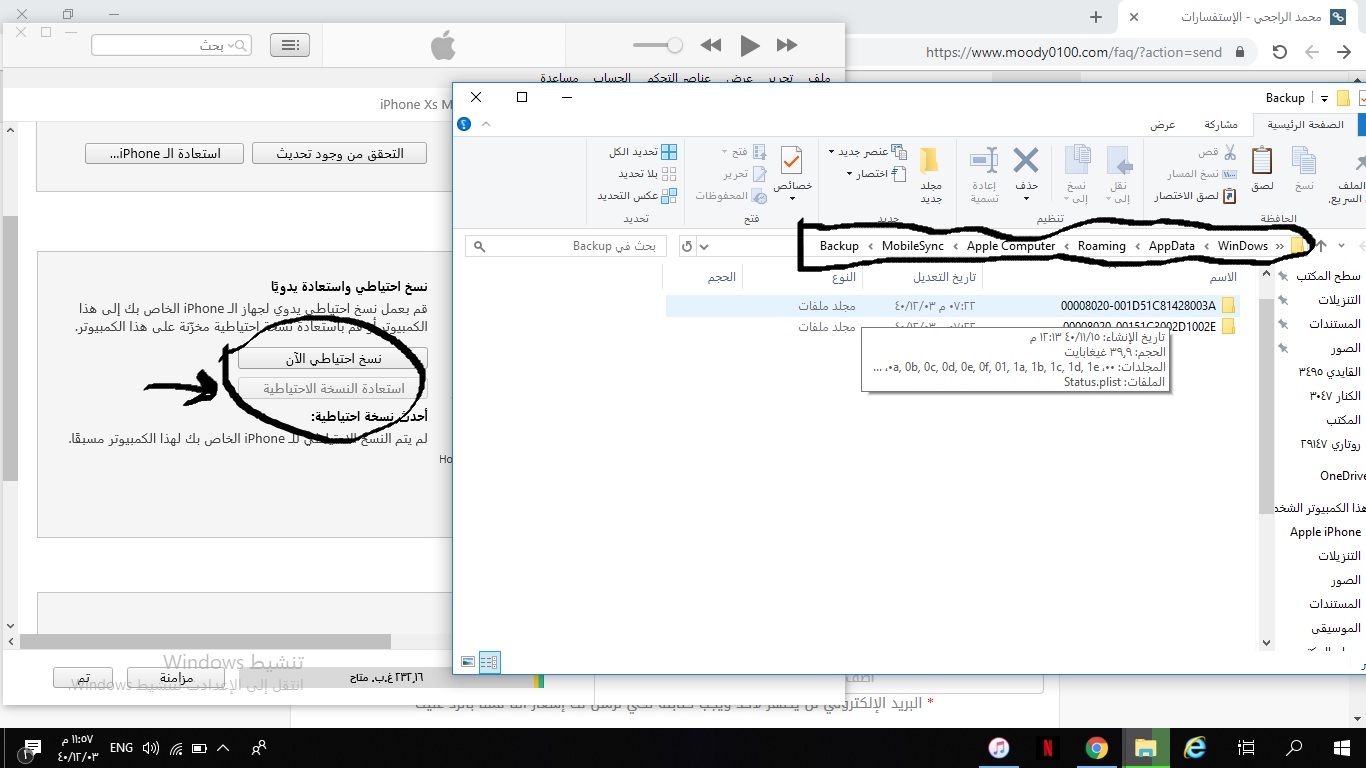Click the إعادة تسمية (Rename) icon

point(984,160)
